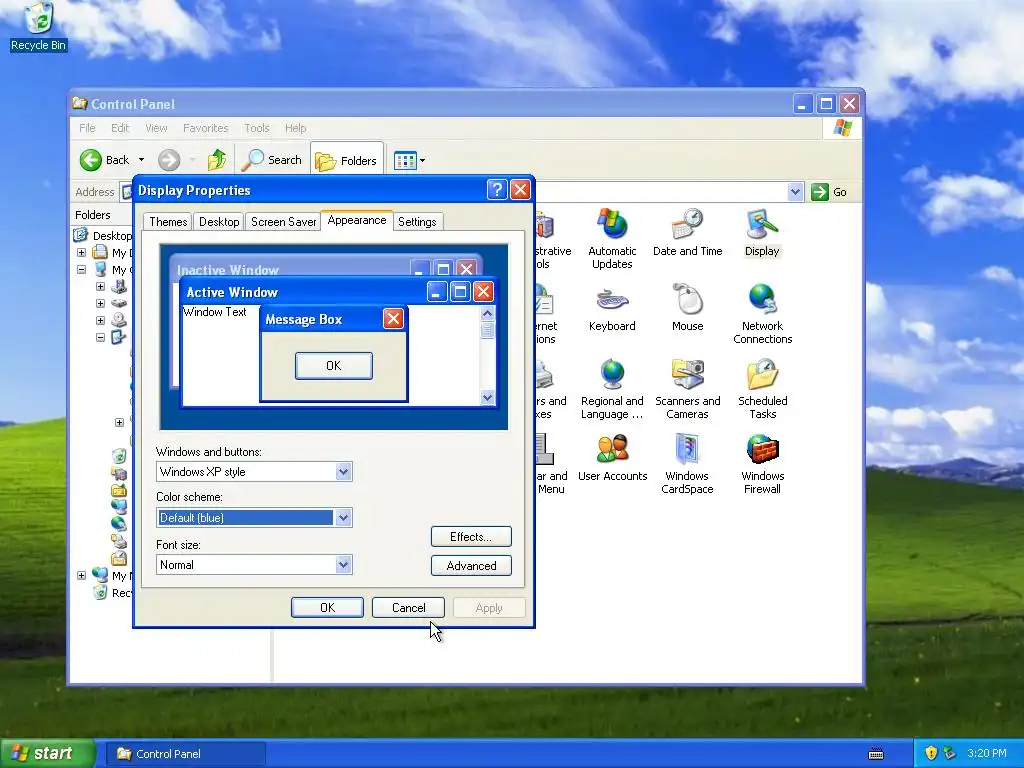Image resolution: width=1024 pixels, height=768 pixels.
Task: Open the Edit menu
Action: (x=120, y=128)
